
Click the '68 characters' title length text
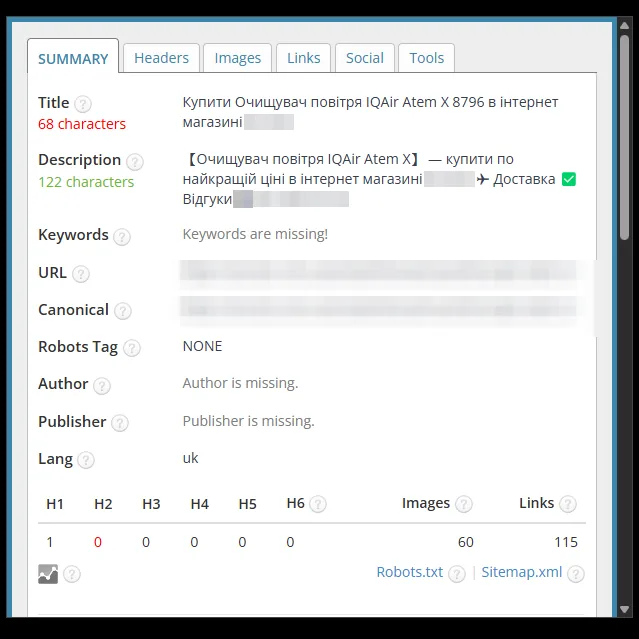click(x=82, y=124)
